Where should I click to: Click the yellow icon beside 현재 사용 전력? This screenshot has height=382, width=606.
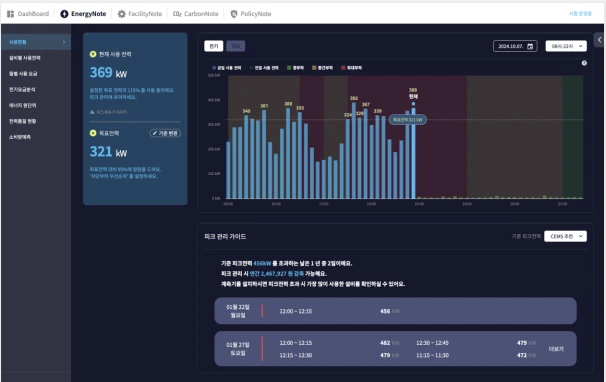93,54
